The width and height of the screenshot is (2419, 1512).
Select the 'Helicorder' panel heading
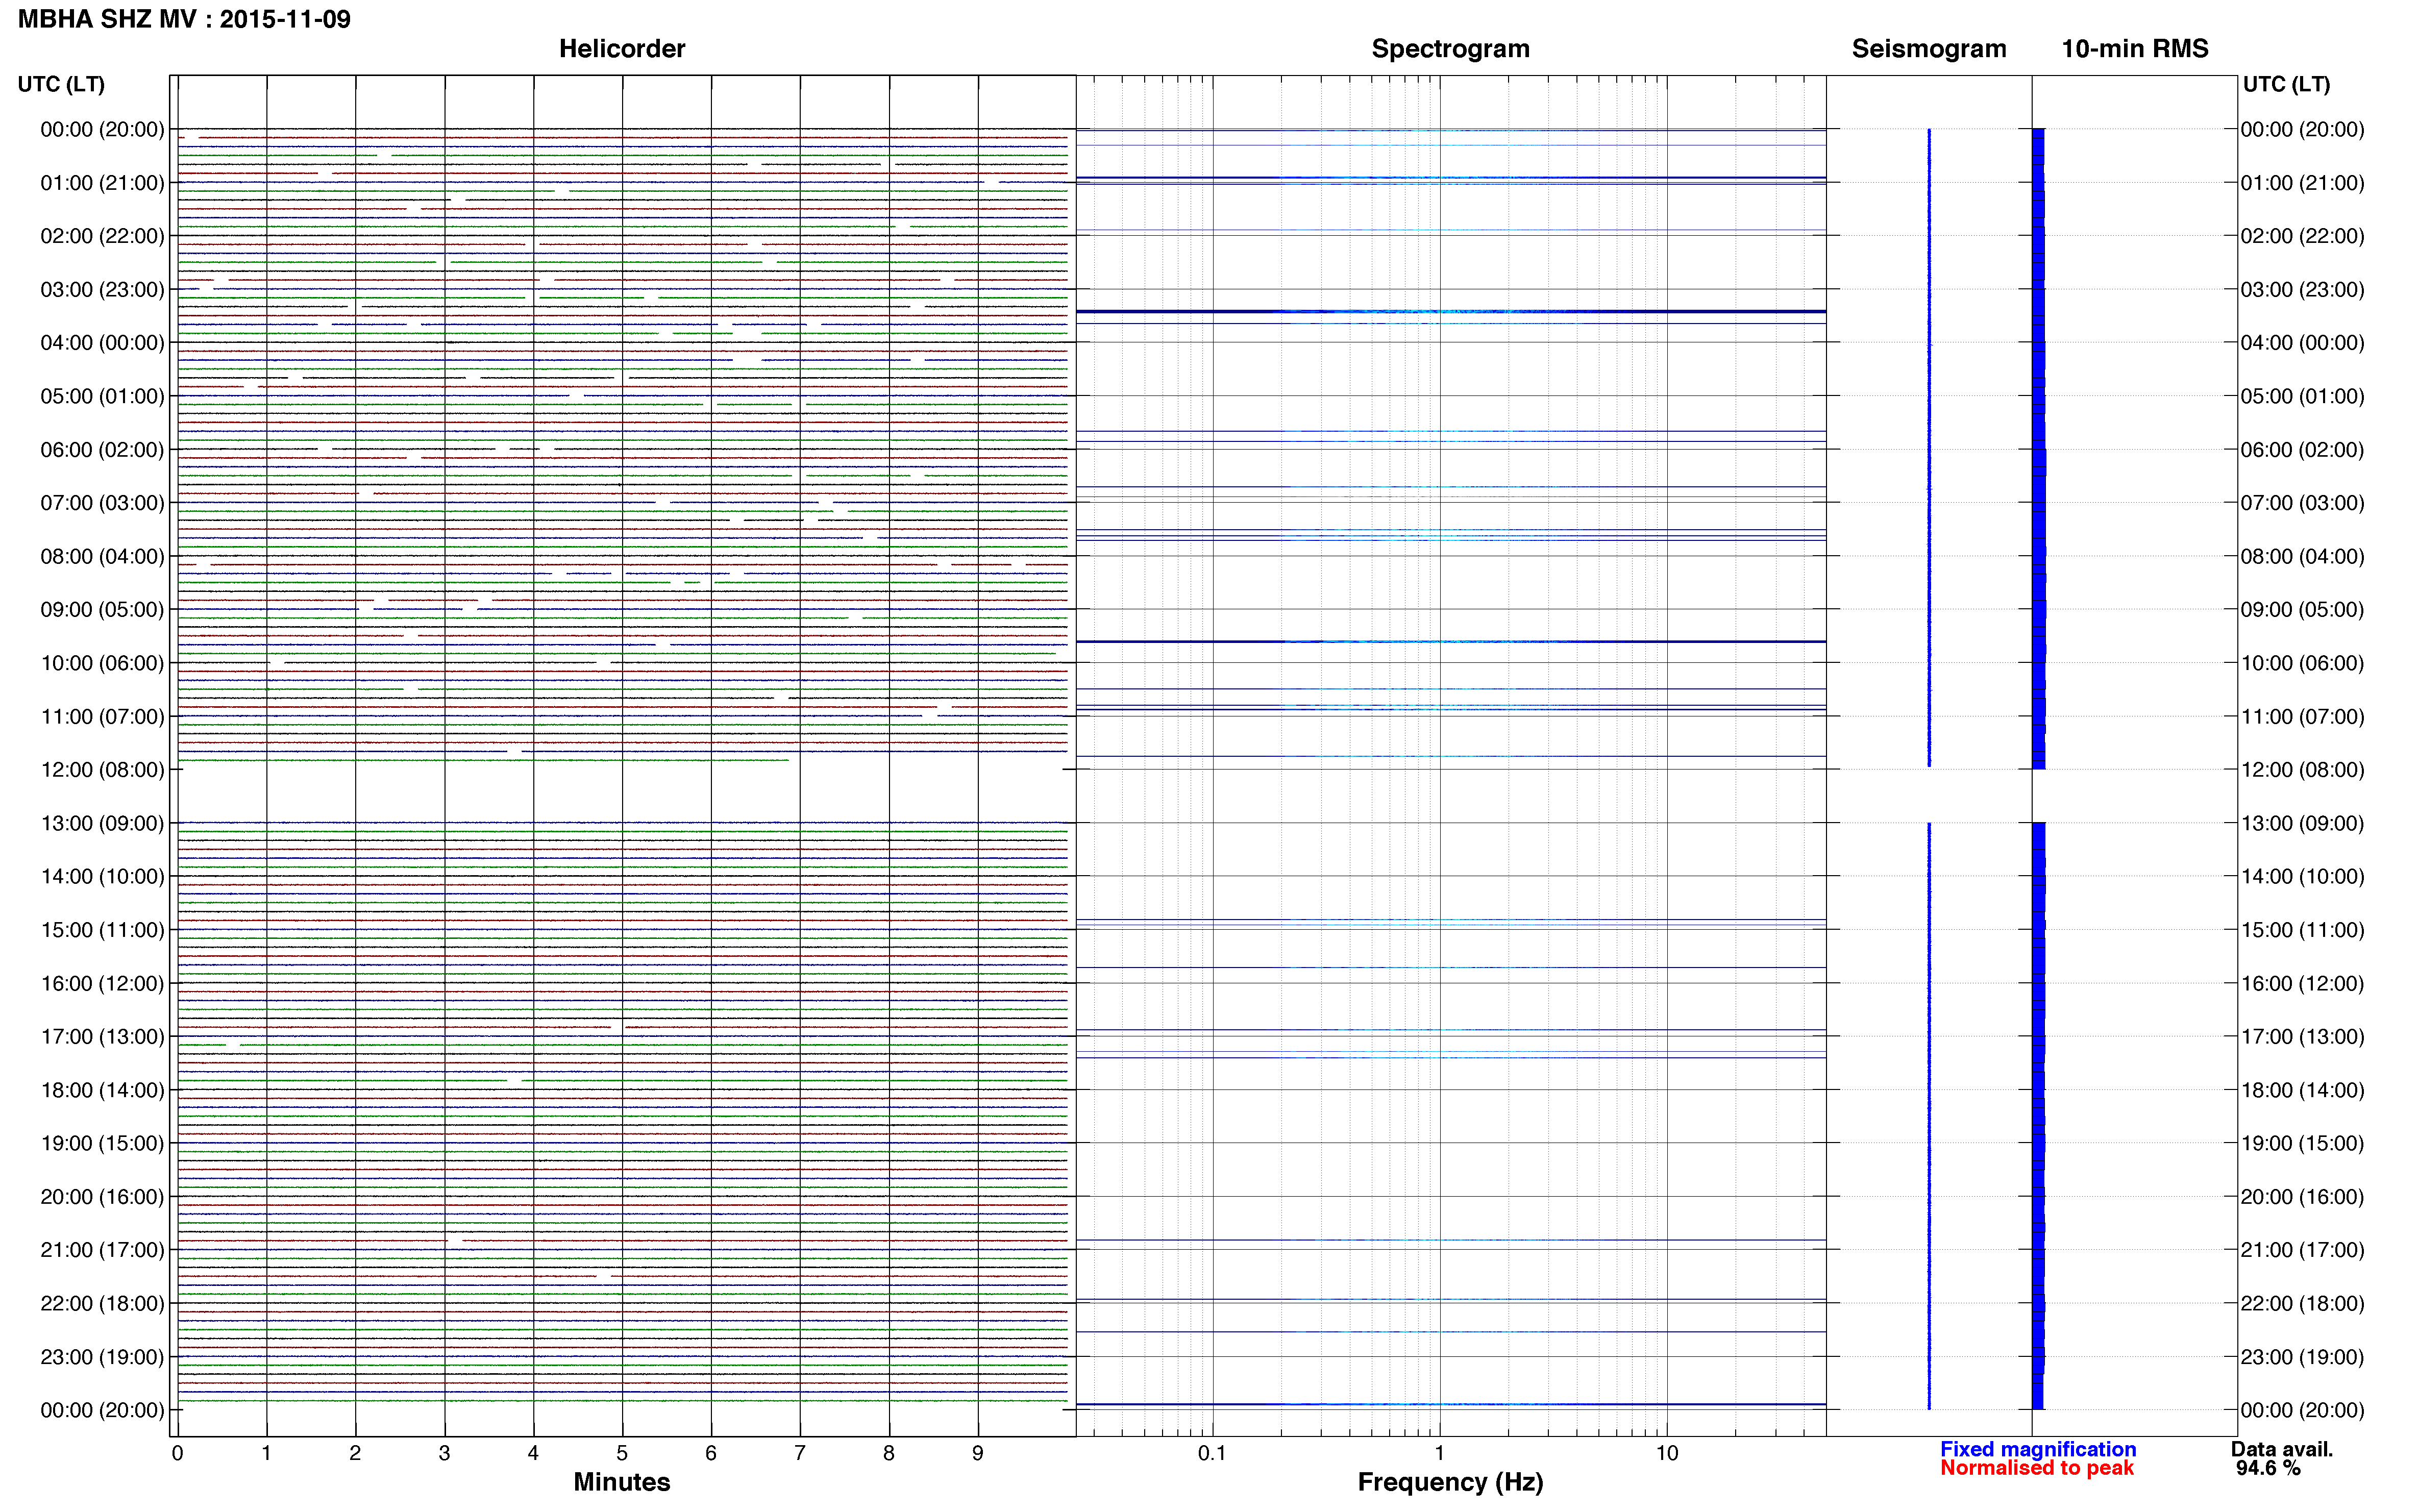click(x=622, y=49)
